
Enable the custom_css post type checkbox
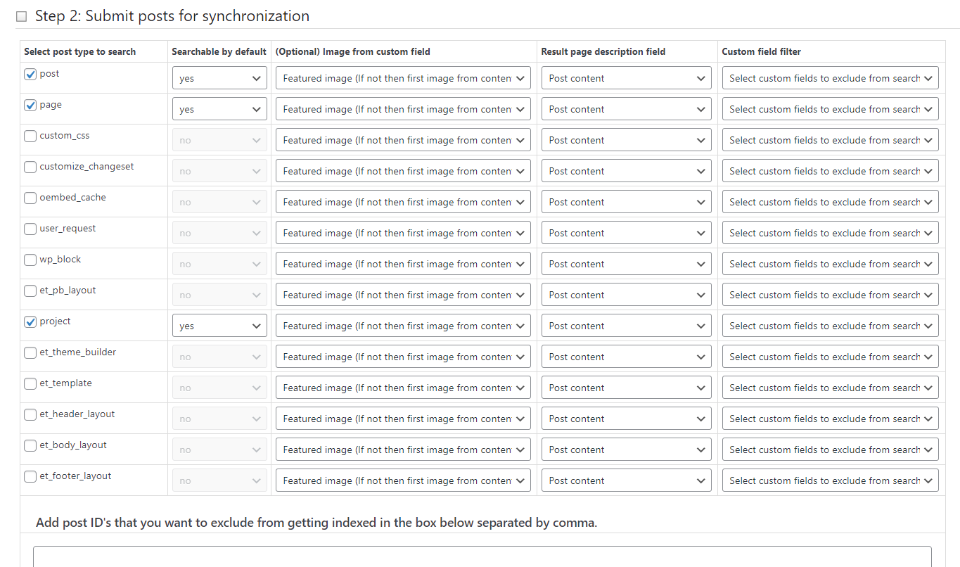[31, 136]
